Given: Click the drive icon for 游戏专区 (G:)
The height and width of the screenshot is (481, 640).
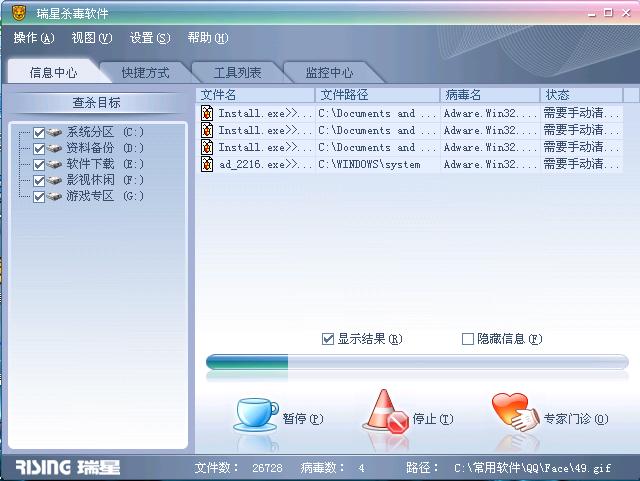Looking at the screenshot, I should [x=54, y=196].
